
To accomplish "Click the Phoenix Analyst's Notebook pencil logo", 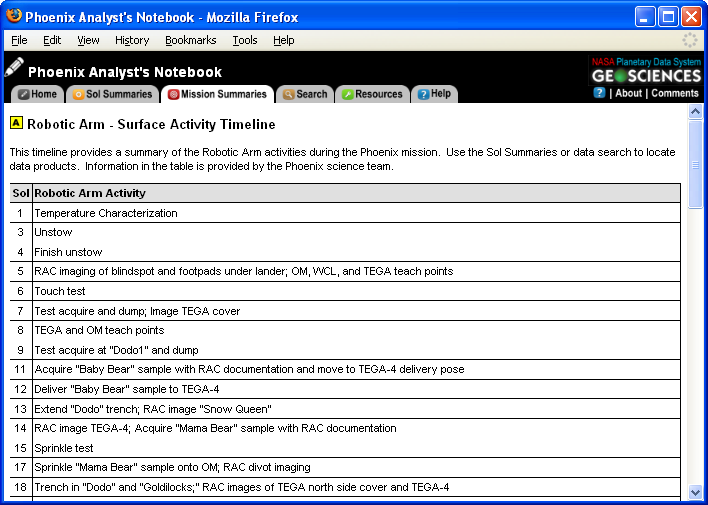I will (x=14, y=68).
